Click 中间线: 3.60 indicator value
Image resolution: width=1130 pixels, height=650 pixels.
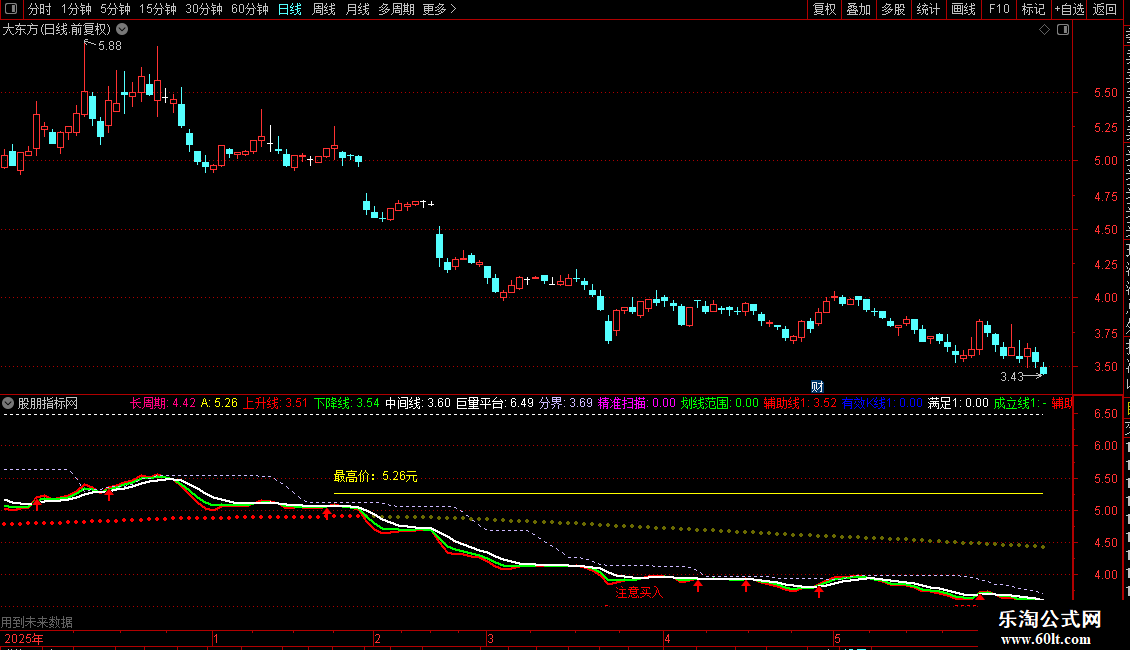[418, 404]
